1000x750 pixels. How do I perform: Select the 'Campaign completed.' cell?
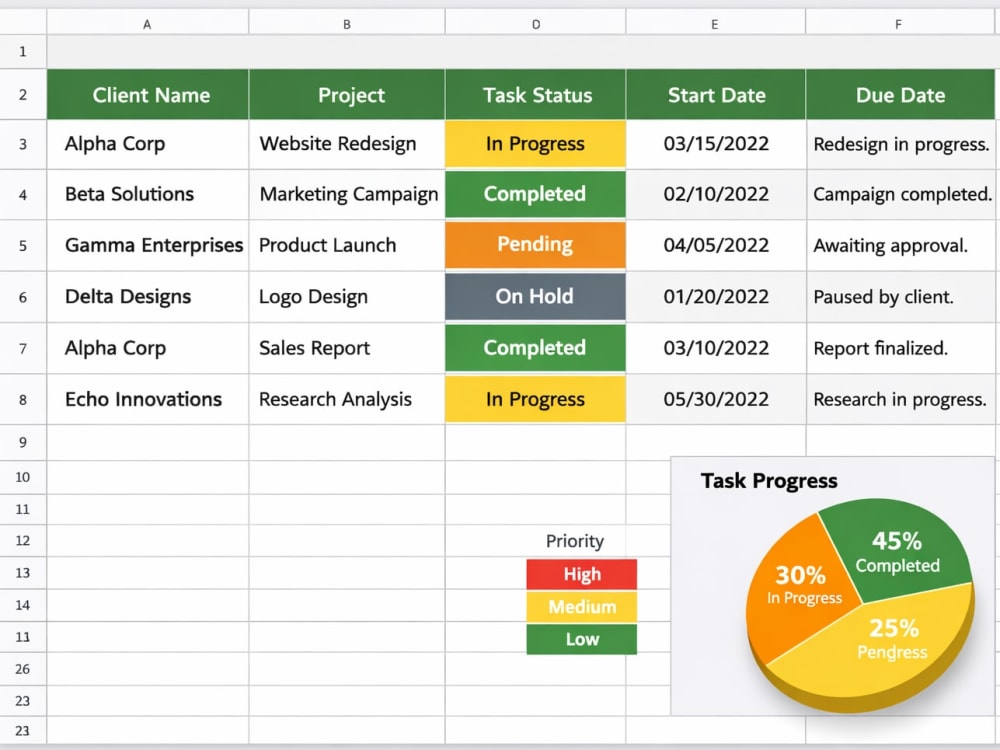pyautogui.click(x=901, y=195)
